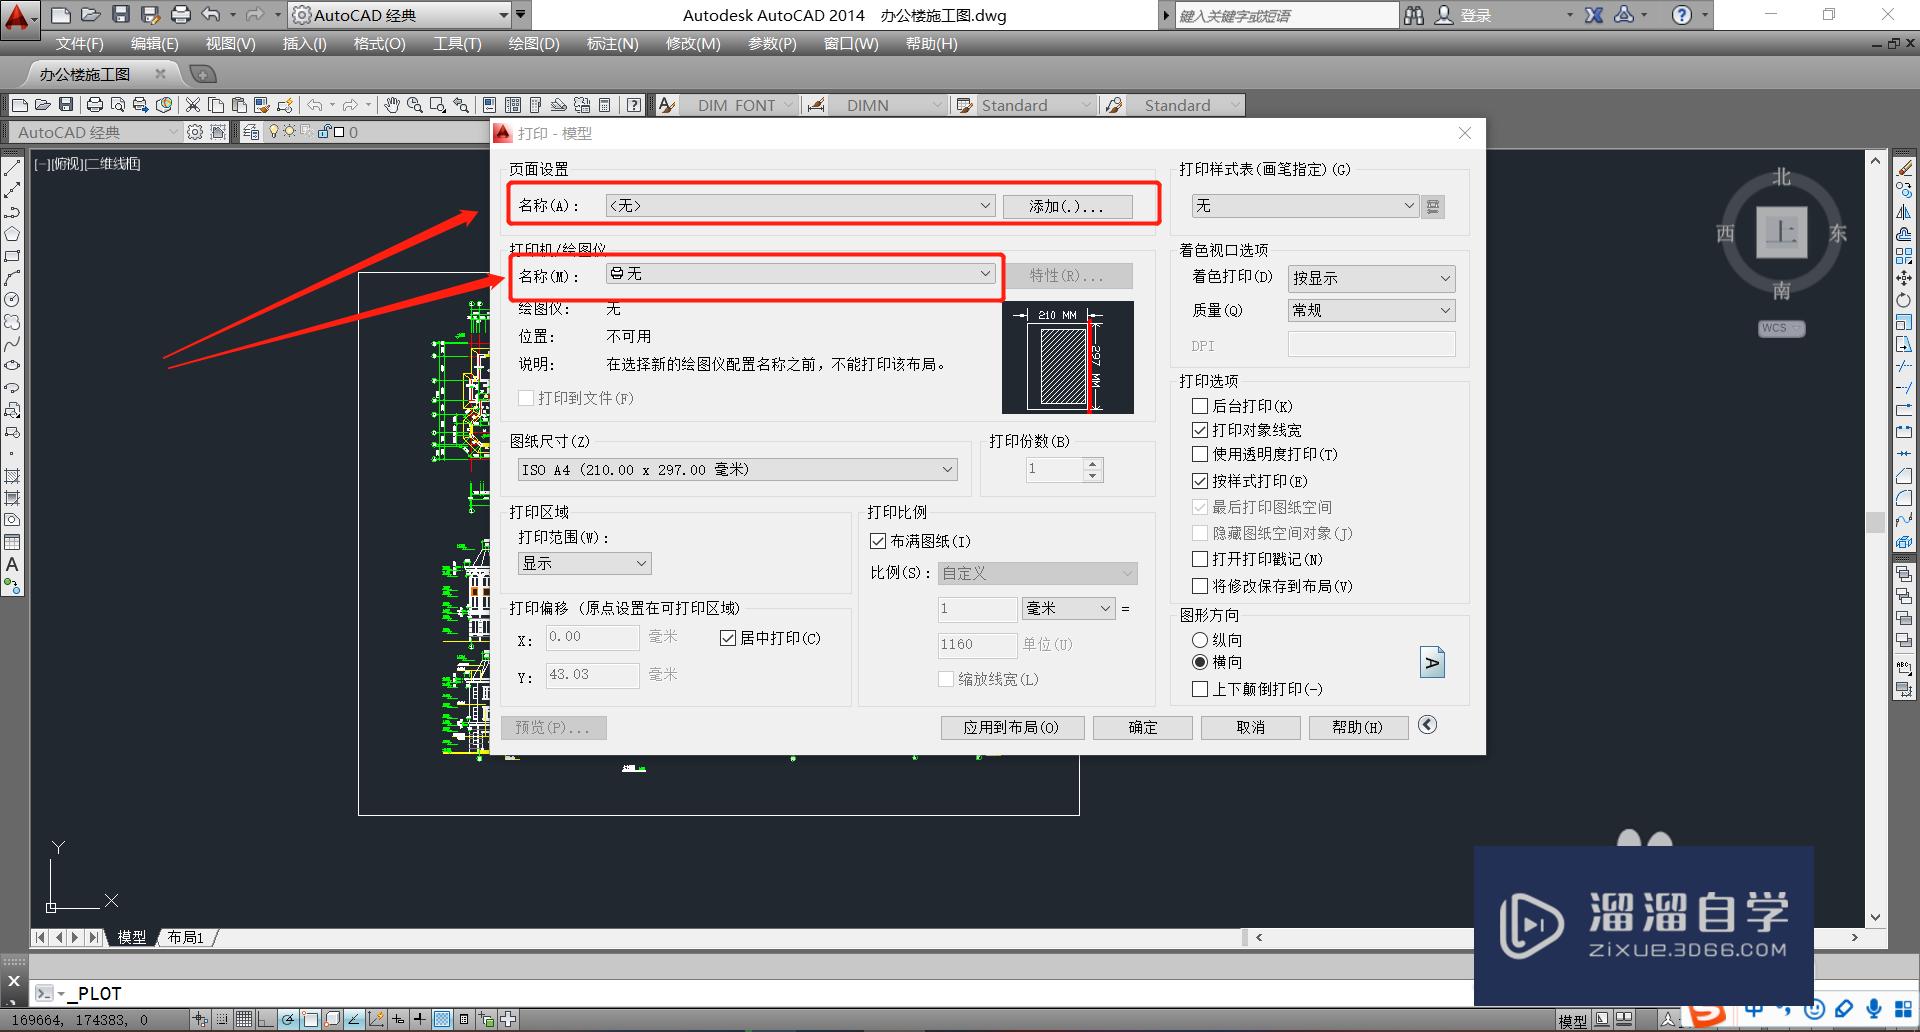Viewport: 1920px width, 1032px height.
Task: Open the 打印范围 显示 dropdown
Action: pyautogui.click(x=584, y=563)
